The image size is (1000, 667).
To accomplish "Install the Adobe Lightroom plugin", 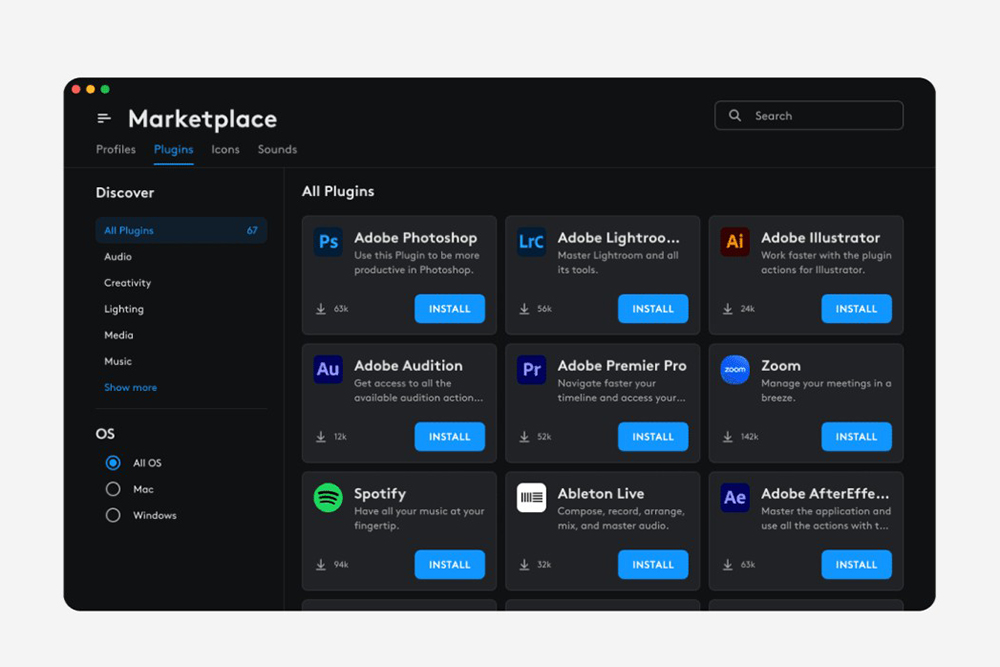I will [x=653, y=309].
